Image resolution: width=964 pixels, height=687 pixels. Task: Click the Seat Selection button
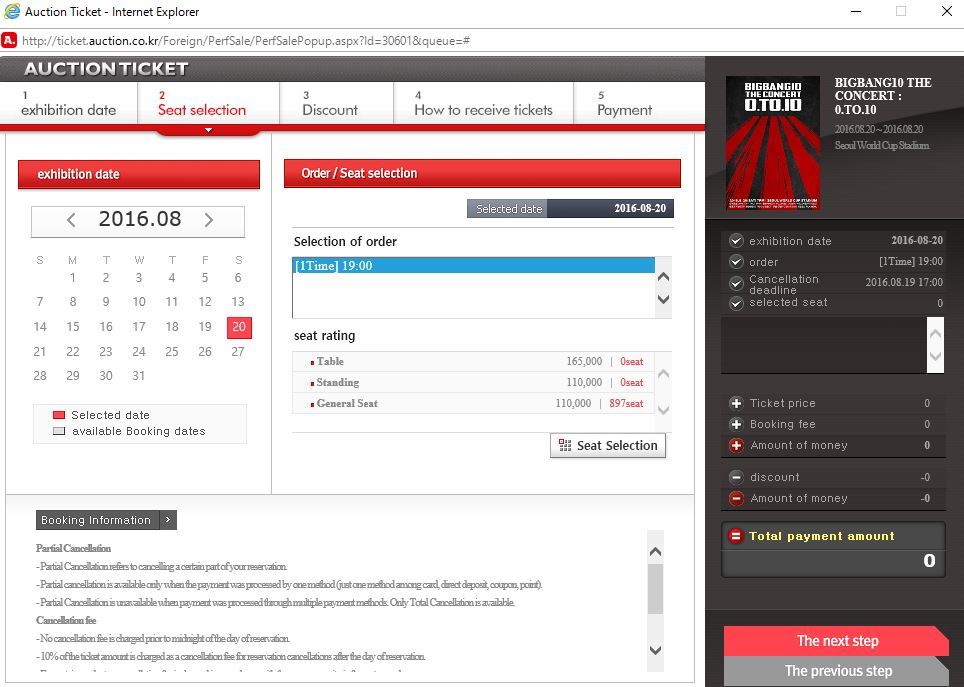[607, 445]
